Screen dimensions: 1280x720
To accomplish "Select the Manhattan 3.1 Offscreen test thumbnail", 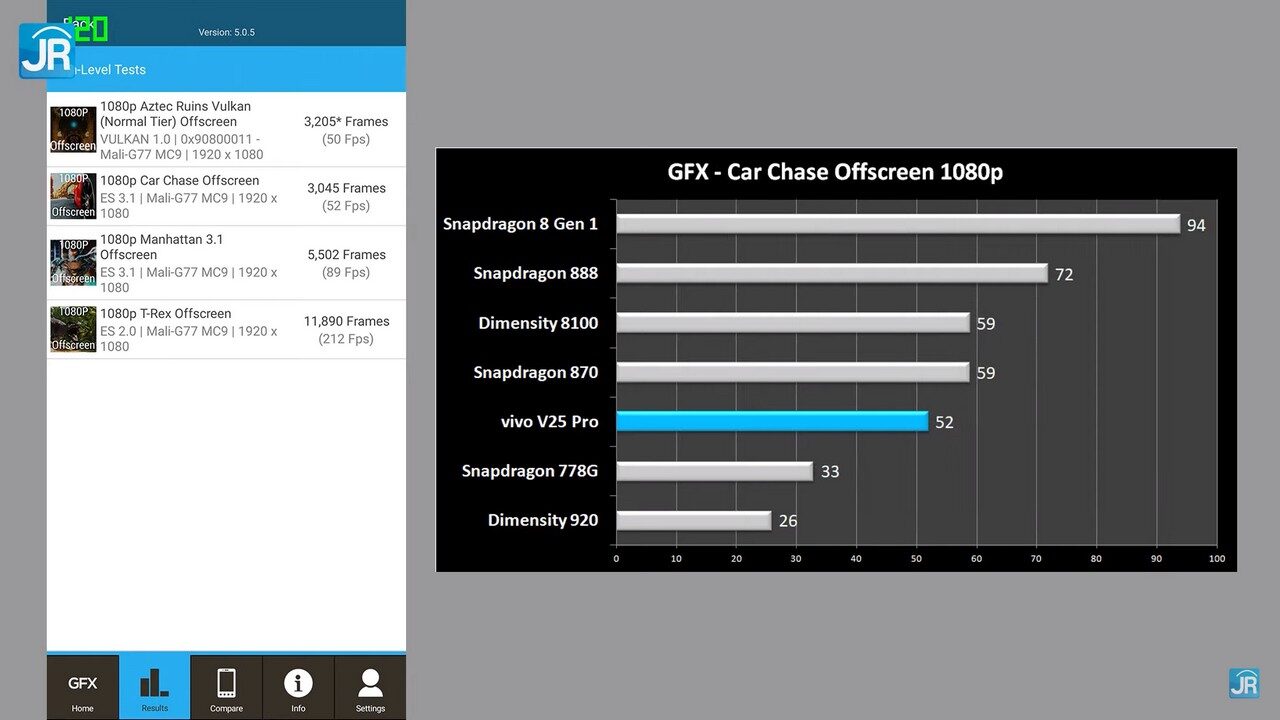I will pos(73,263).
